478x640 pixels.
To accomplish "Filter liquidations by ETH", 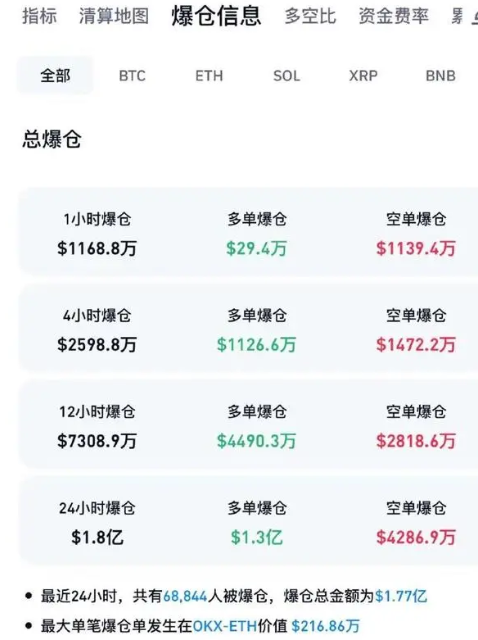I will (x=209, y=76).
